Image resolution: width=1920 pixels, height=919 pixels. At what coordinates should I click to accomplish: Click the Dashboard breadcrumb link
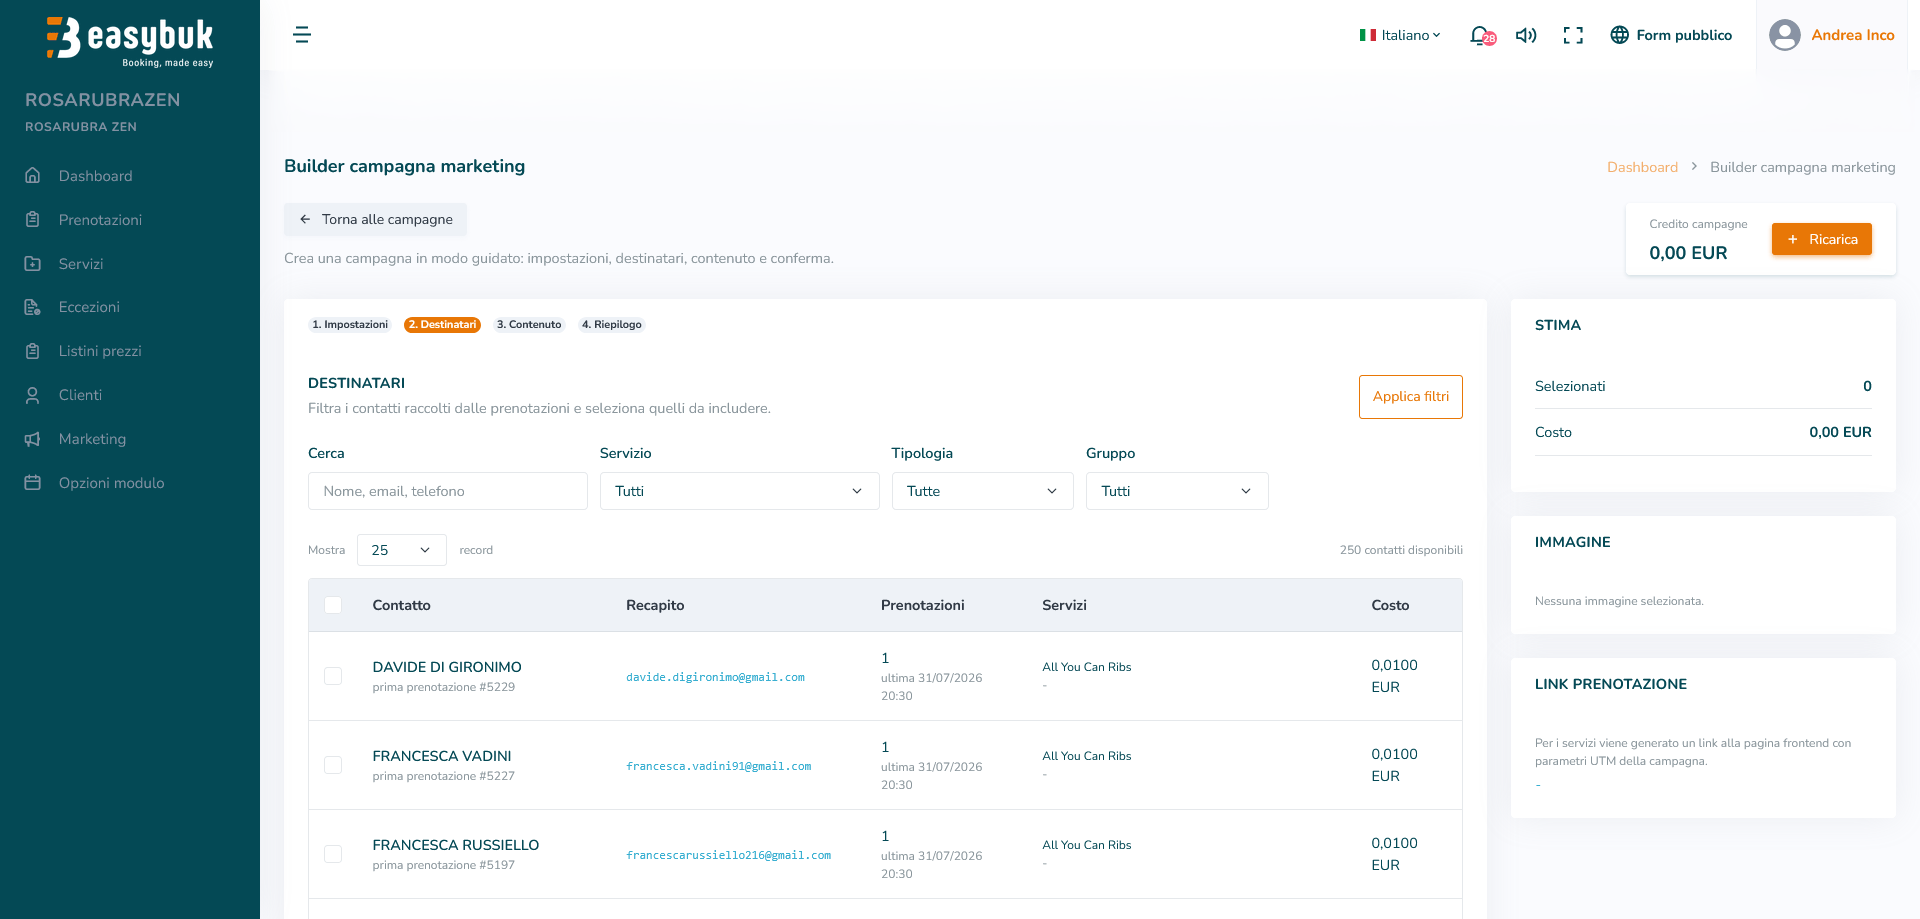(x=1642, y=167)
